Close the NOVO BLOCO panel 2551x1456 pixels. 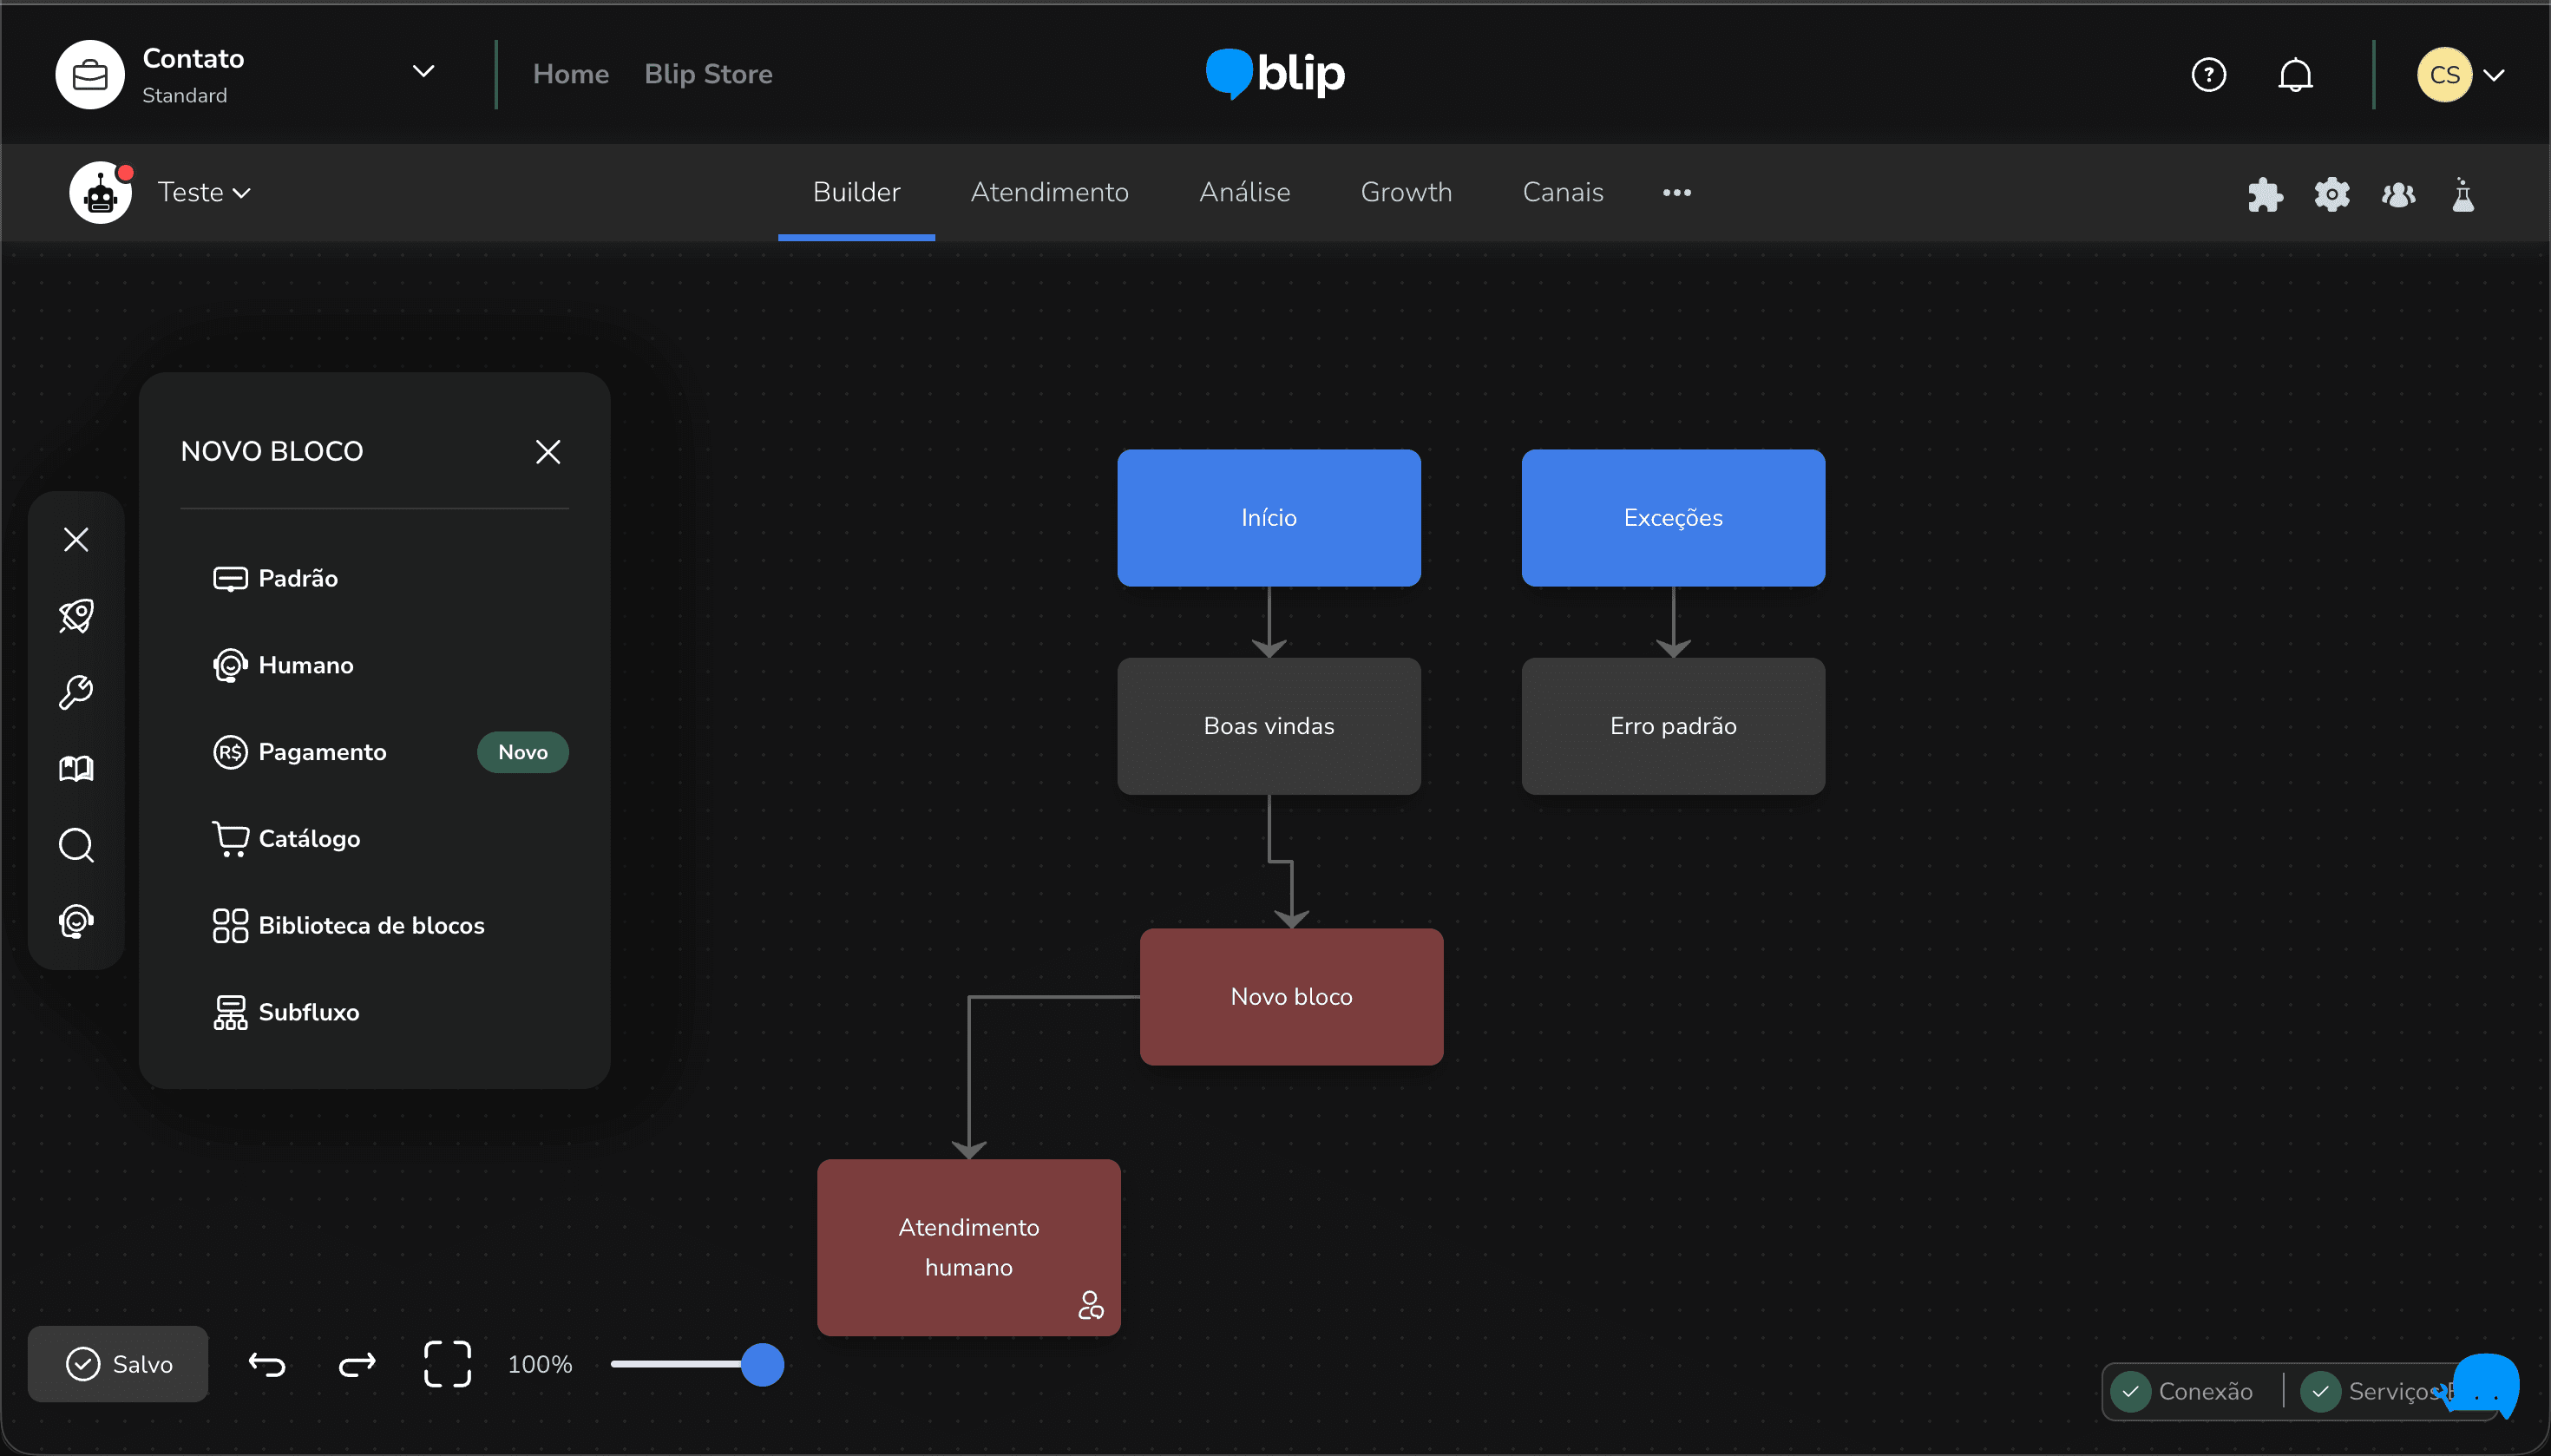(x=548, y=452)
